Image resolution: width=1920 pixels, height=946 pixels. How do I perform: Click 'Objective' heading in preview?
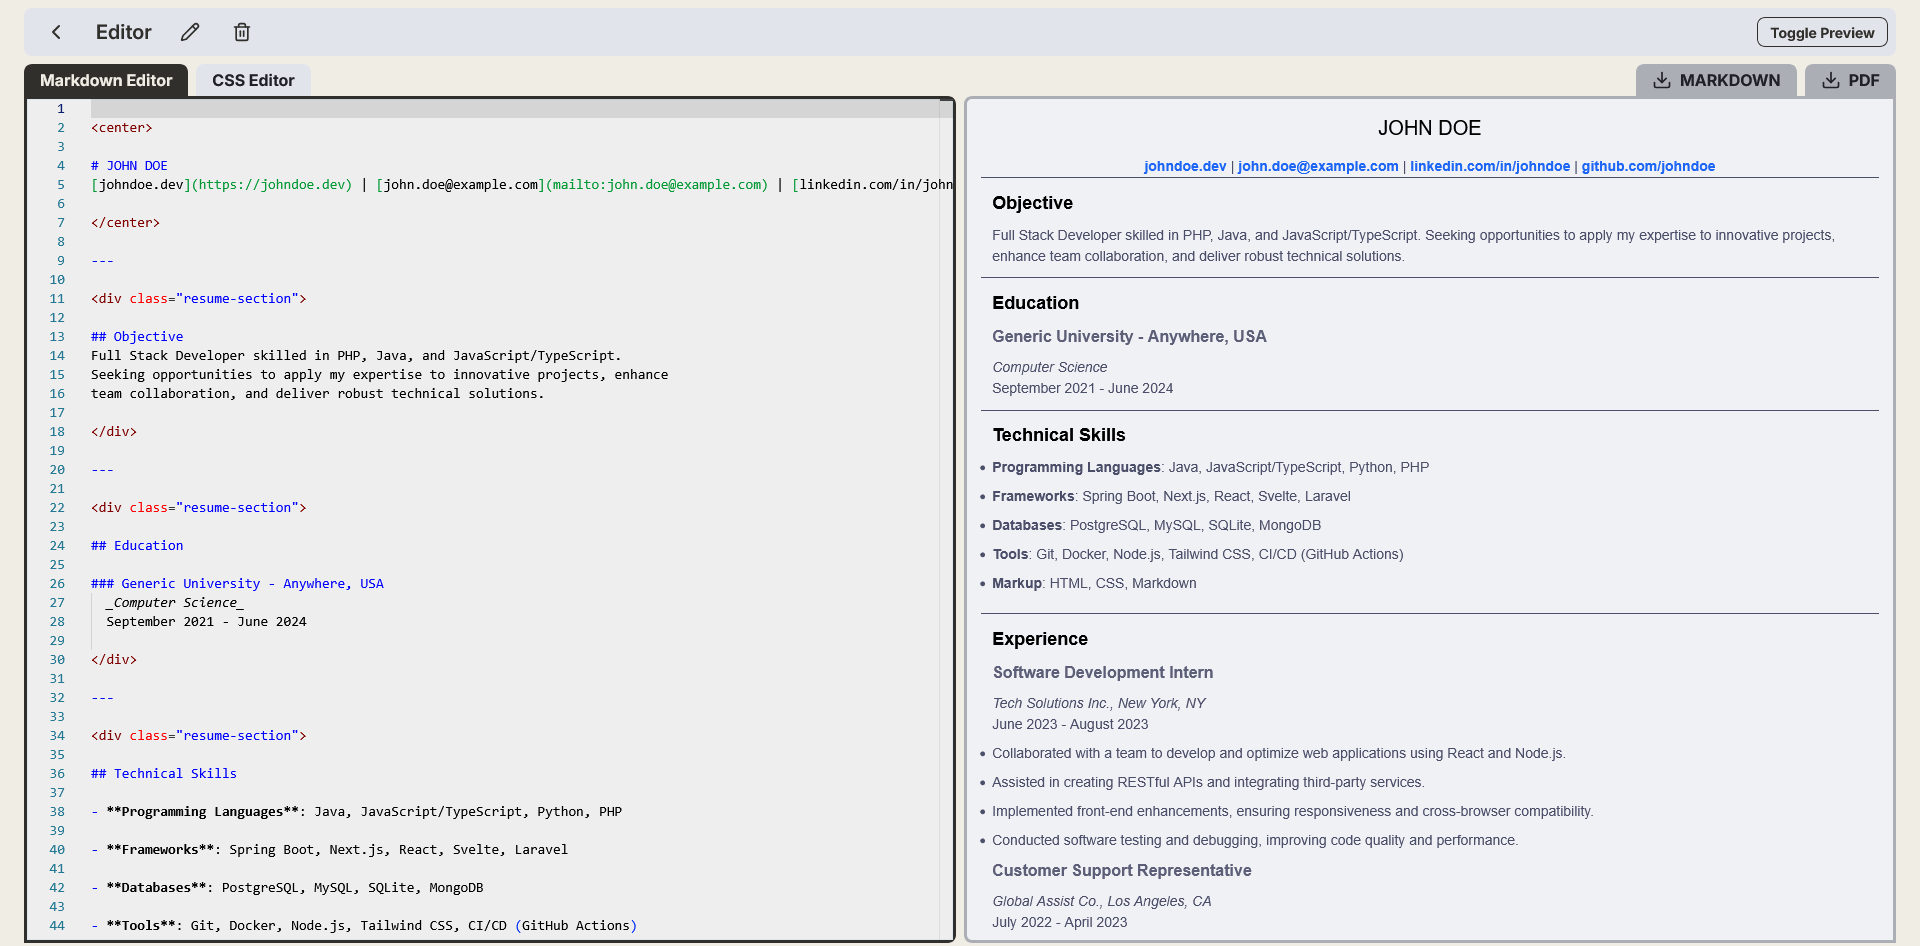(x=1032, y=203)
